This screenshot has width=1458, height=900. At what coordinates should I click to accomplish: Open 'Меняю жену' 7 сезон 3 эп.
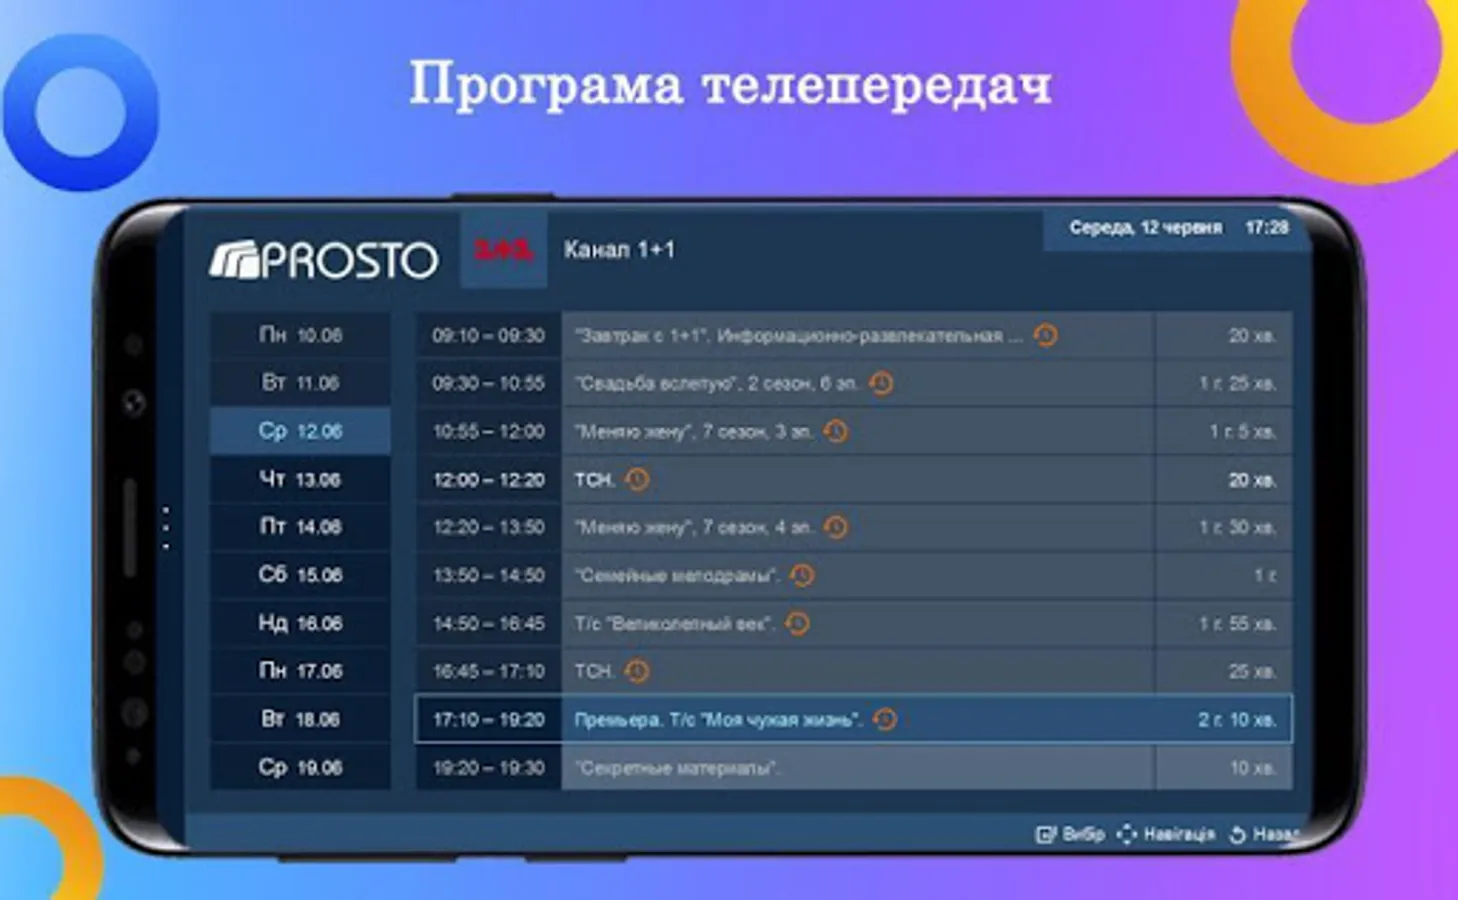point(694,431)
